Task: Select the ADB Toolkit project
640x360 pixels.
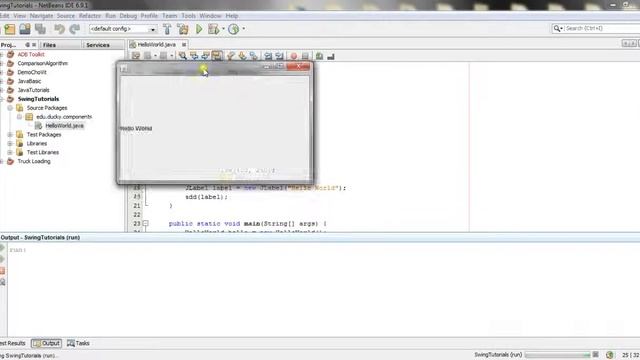Action: coord(31,54)
